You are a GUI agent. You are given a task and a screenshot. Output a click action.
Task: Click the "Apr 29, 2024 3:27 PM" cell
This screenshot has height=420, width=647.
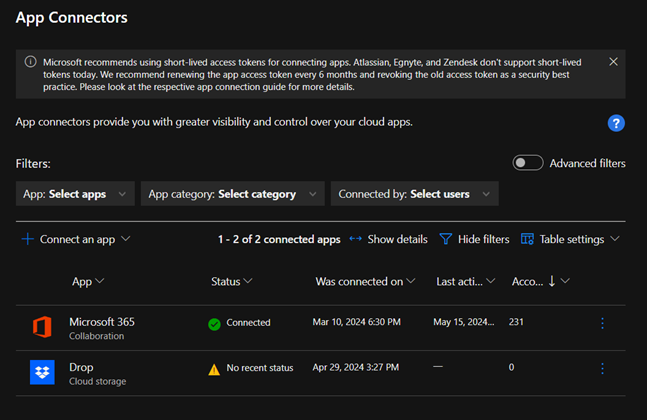tap(356, 367)
